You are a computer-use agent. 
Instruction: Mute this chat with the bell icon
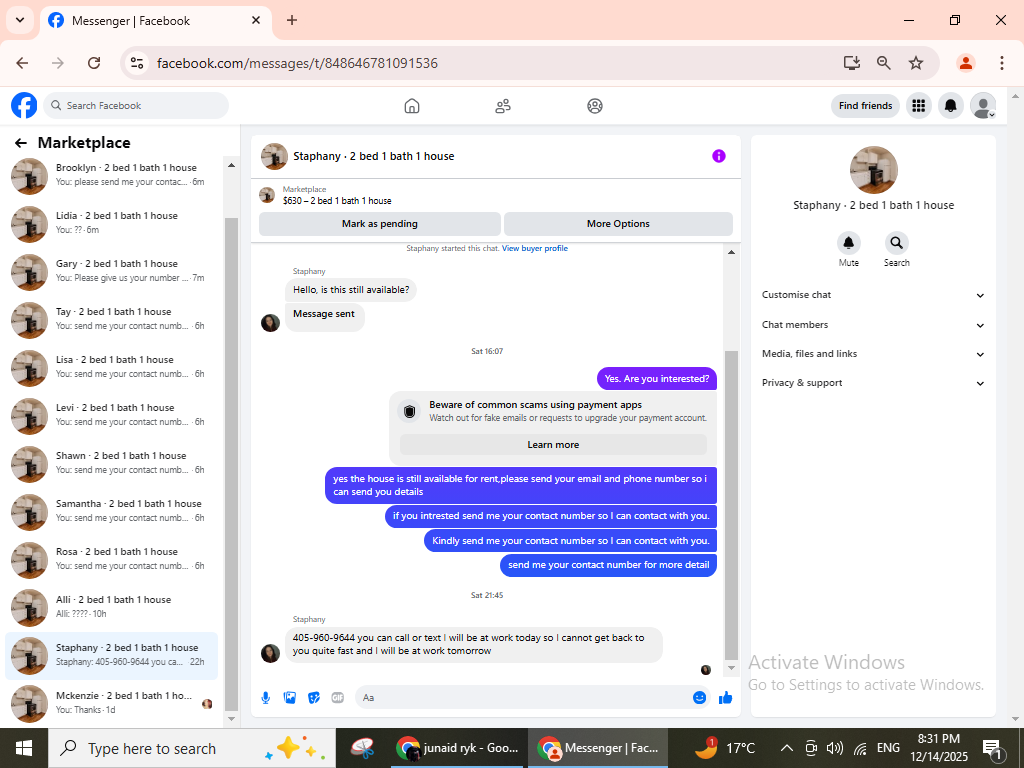coord(848,243)
